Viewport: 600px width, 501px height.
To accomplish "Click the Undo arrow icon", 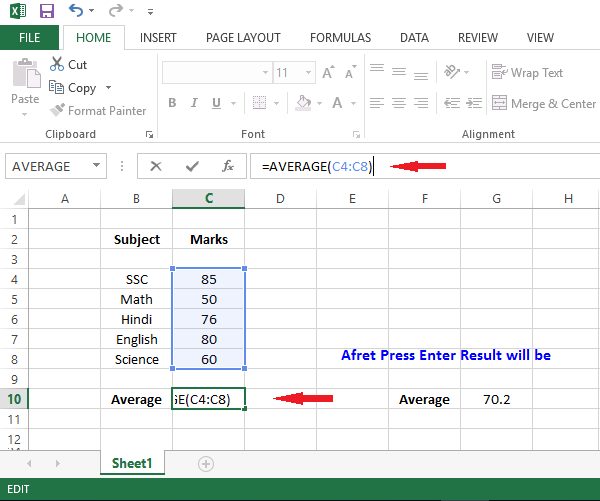I will click(75, 10).
